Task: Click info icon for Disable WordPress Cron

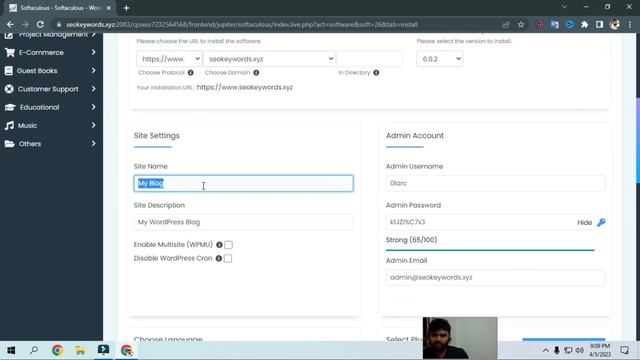Action: [x=219, y=258]
